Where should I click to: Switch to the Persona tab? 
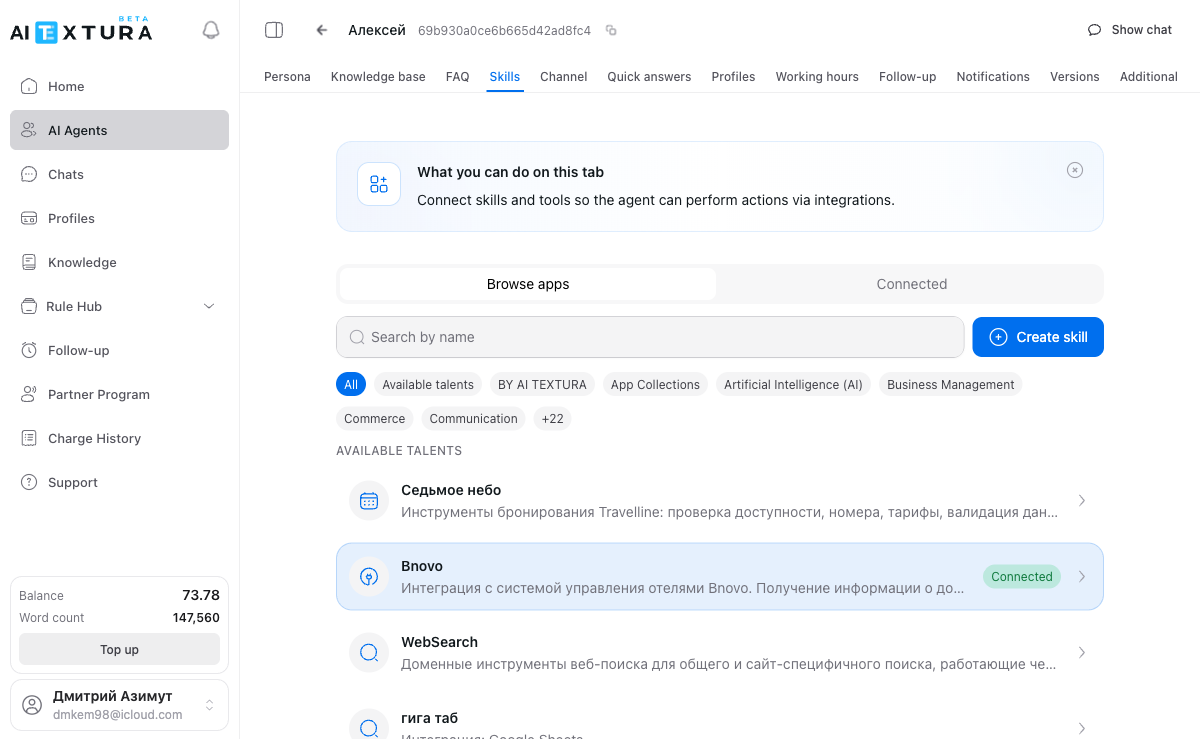[287, 76]
